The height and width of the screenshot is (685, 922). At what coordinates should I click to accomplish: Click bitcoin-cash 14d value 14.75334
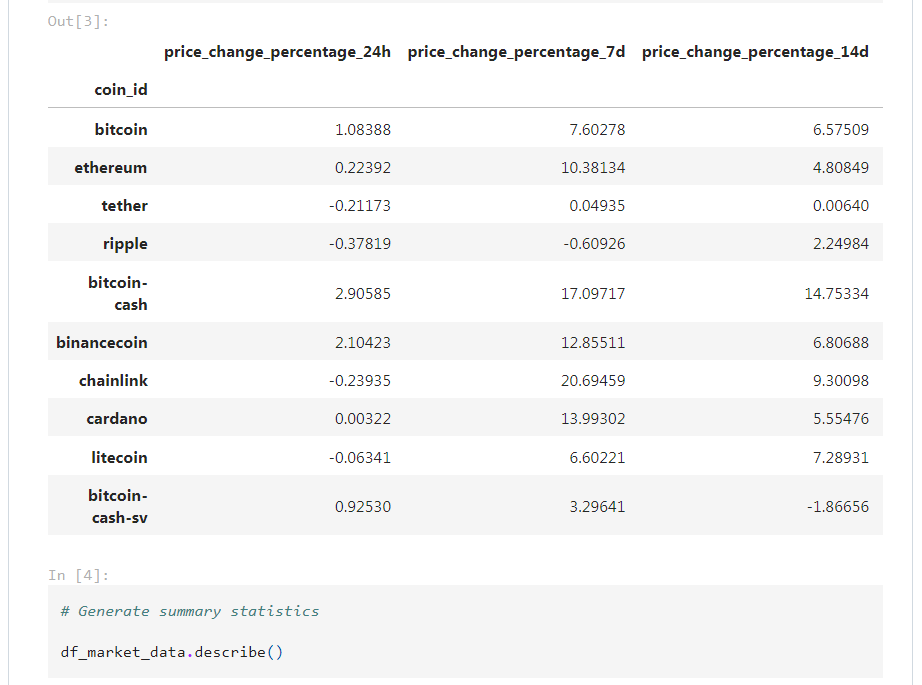point(836,293)
